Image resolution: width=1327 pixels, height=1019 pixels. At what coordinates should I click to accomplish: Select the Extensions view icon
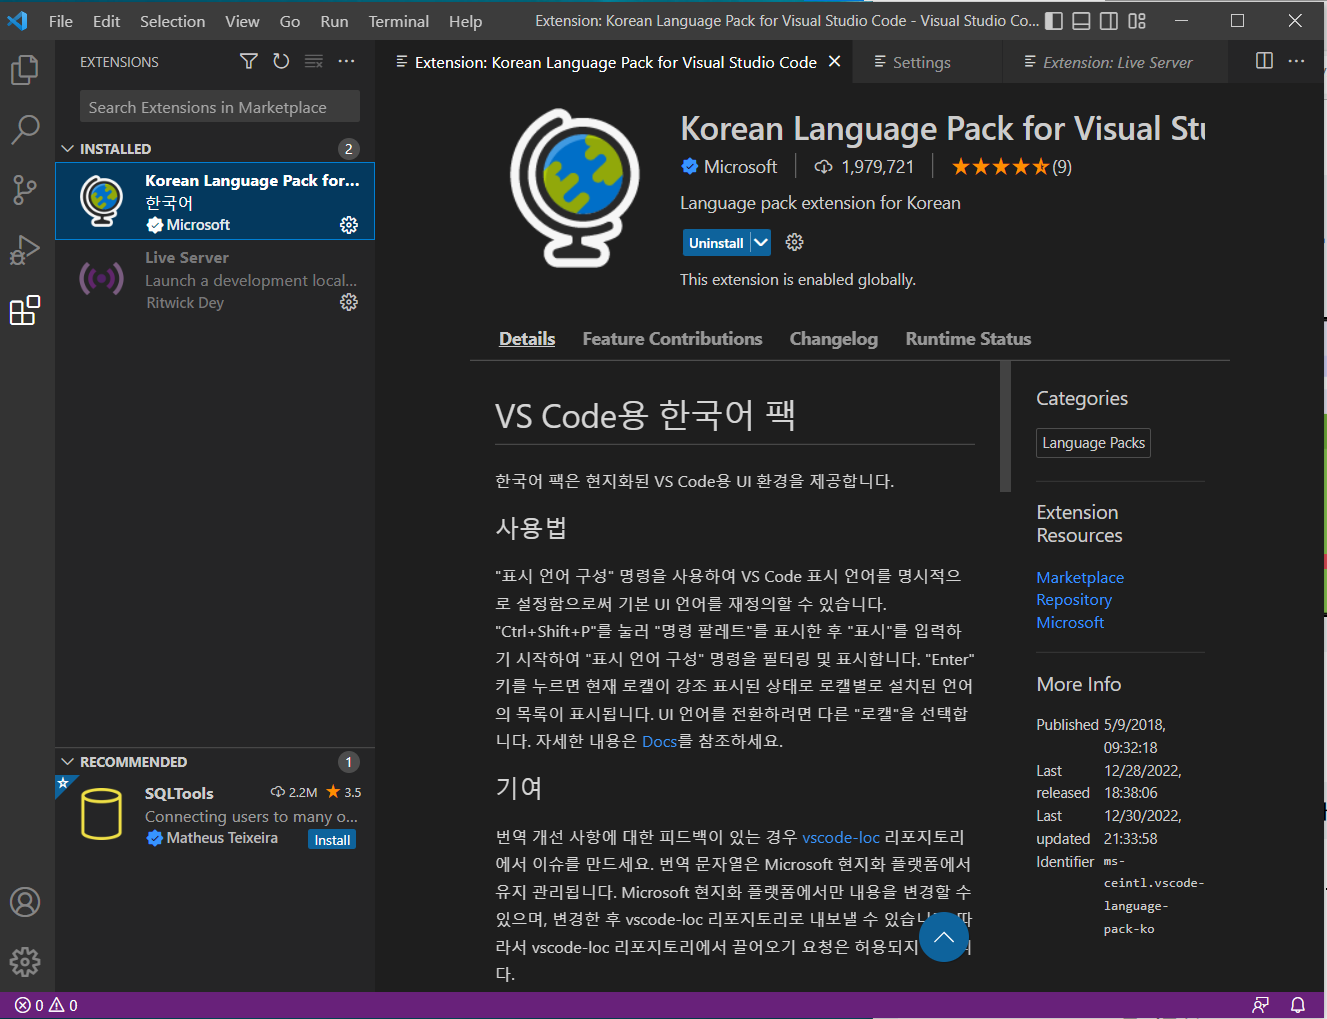coord(25,310)
